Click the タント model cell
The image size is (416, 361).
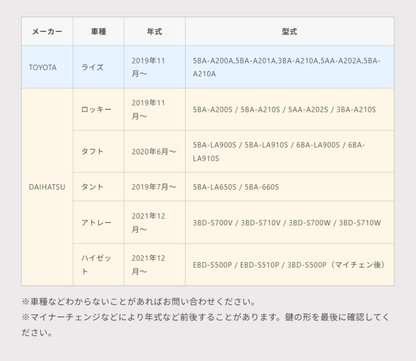[98, 187]
